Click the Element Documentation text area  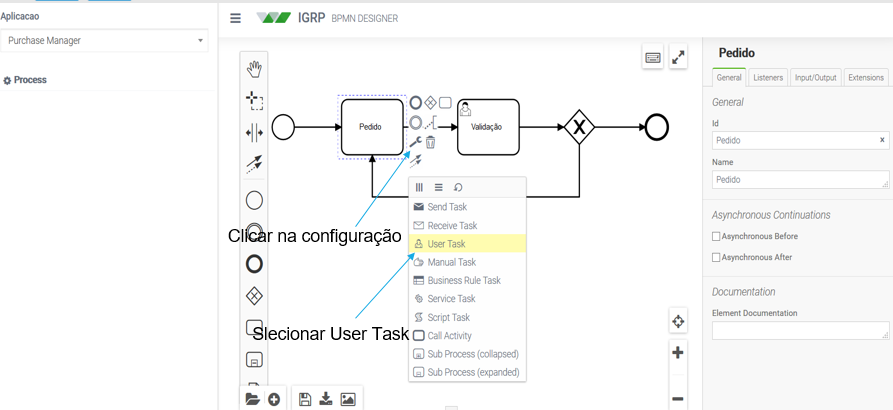tap(800, 330)
